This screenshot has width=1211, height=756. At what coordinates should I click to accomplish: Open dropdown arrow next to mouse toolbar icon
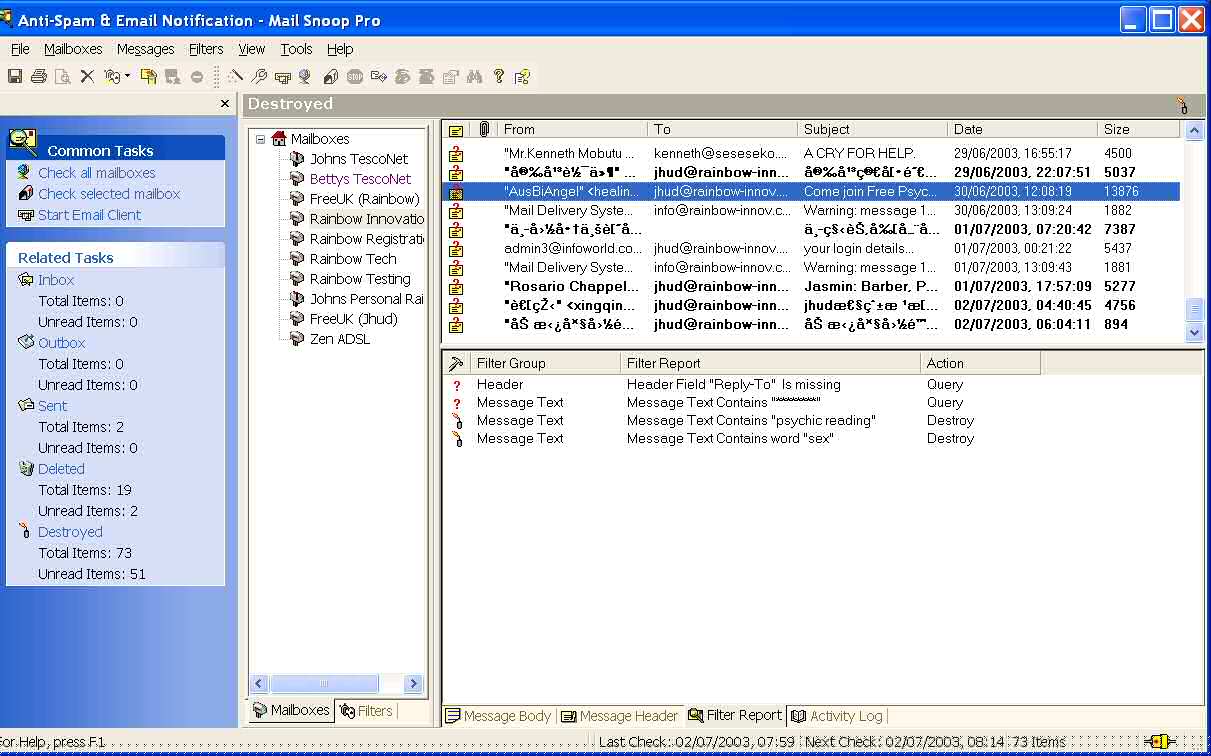pos(127,76)
